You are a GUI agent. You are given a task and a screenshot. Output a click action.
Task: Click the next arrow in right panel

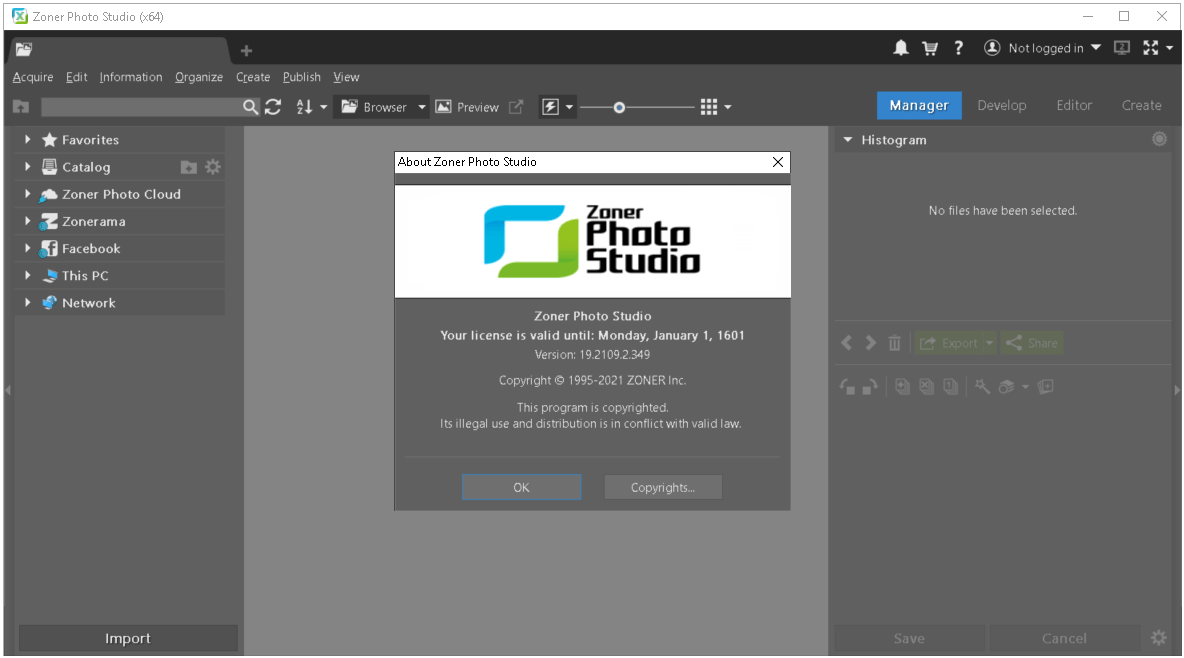pos(871,343)
